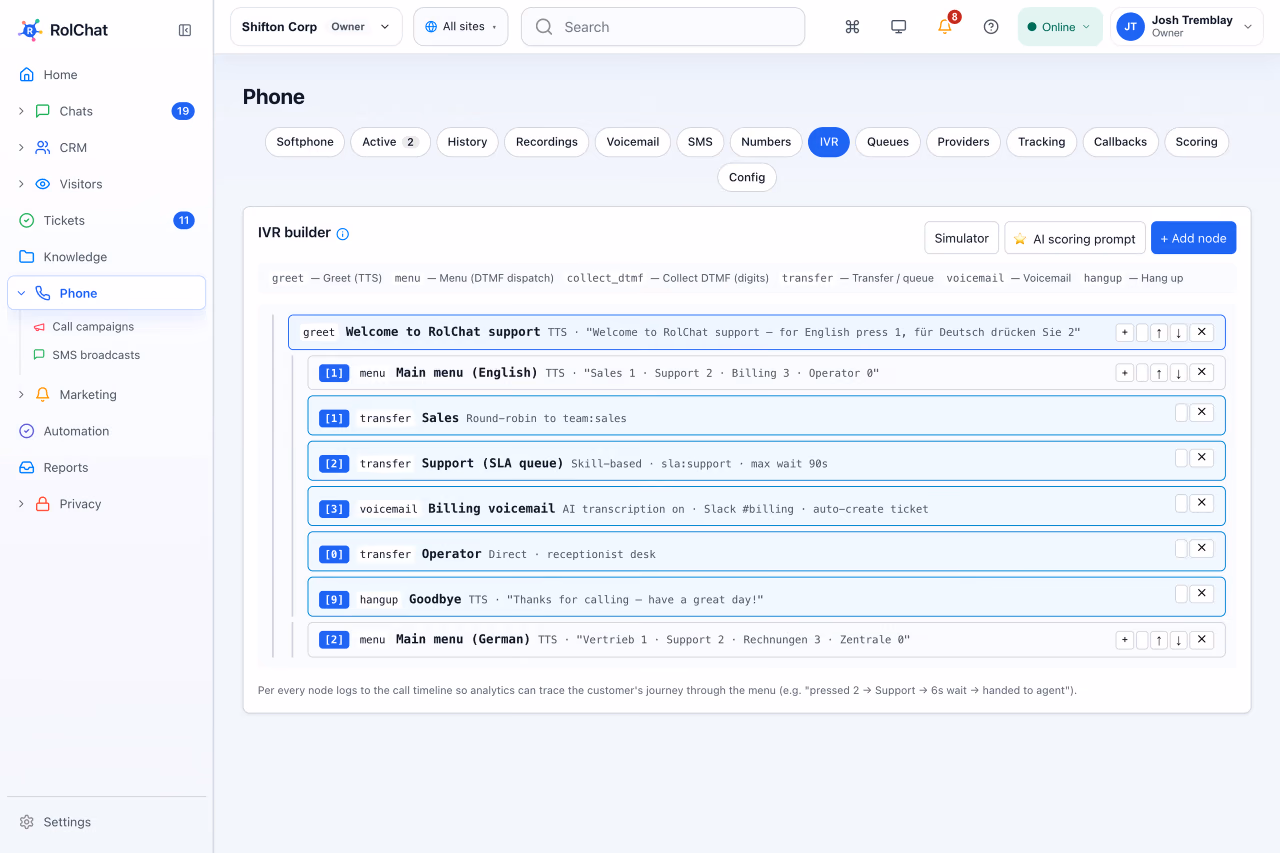Expand the Chats sidebar section
The height and width of the screenshot is (853, 1280).
tap(21, 111)
